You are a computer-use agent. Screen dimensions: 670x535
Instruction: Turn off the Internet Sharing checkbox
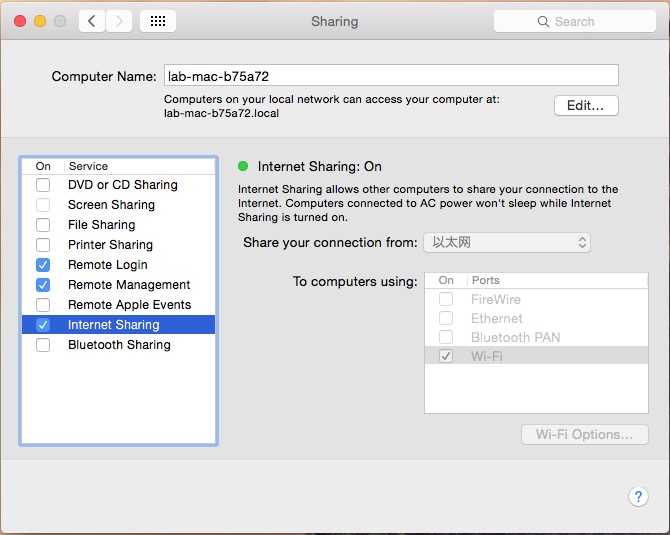click(43, 325)
